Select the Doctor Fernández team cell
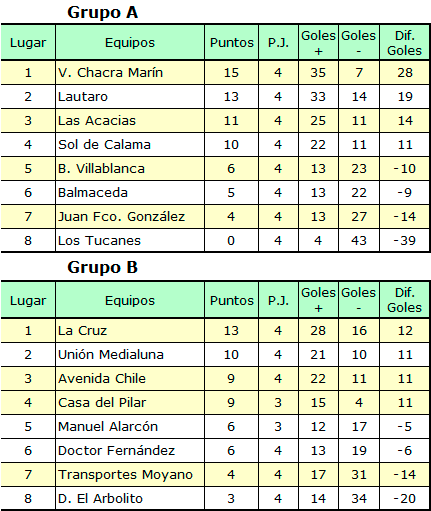Viewport: 431px width, 511px height. [x=130, y=450]
